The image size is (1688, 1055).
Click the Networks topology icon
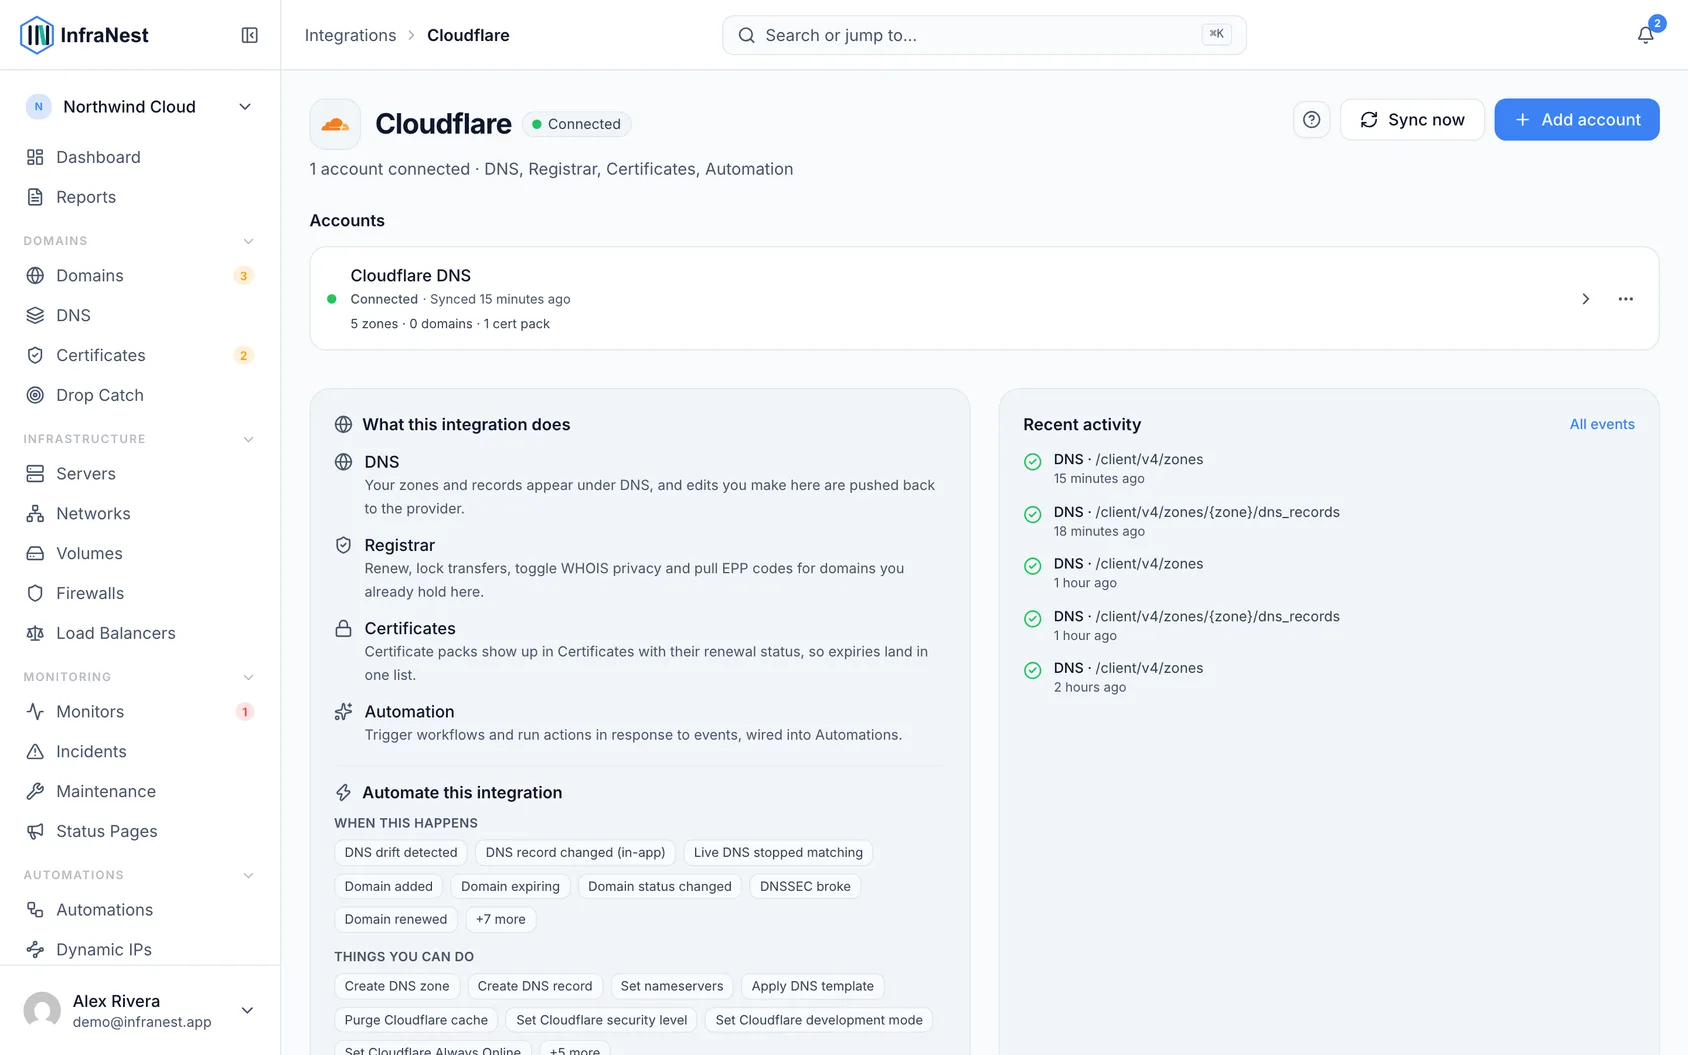pos(35,514)
